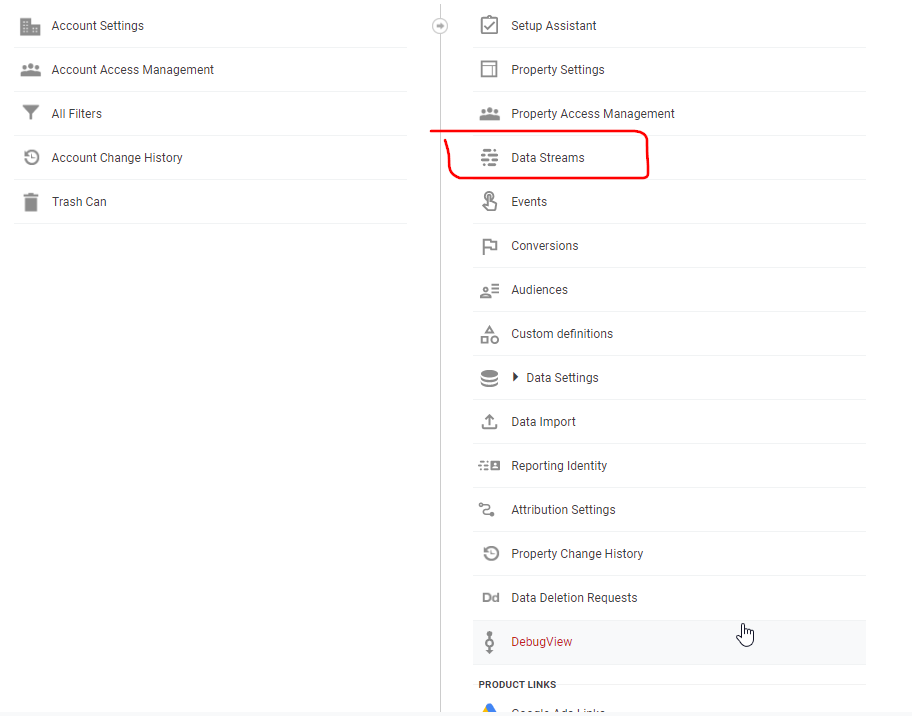The image size is (912, 716).
Task: View Property Change History
Action: pos(576,554)
